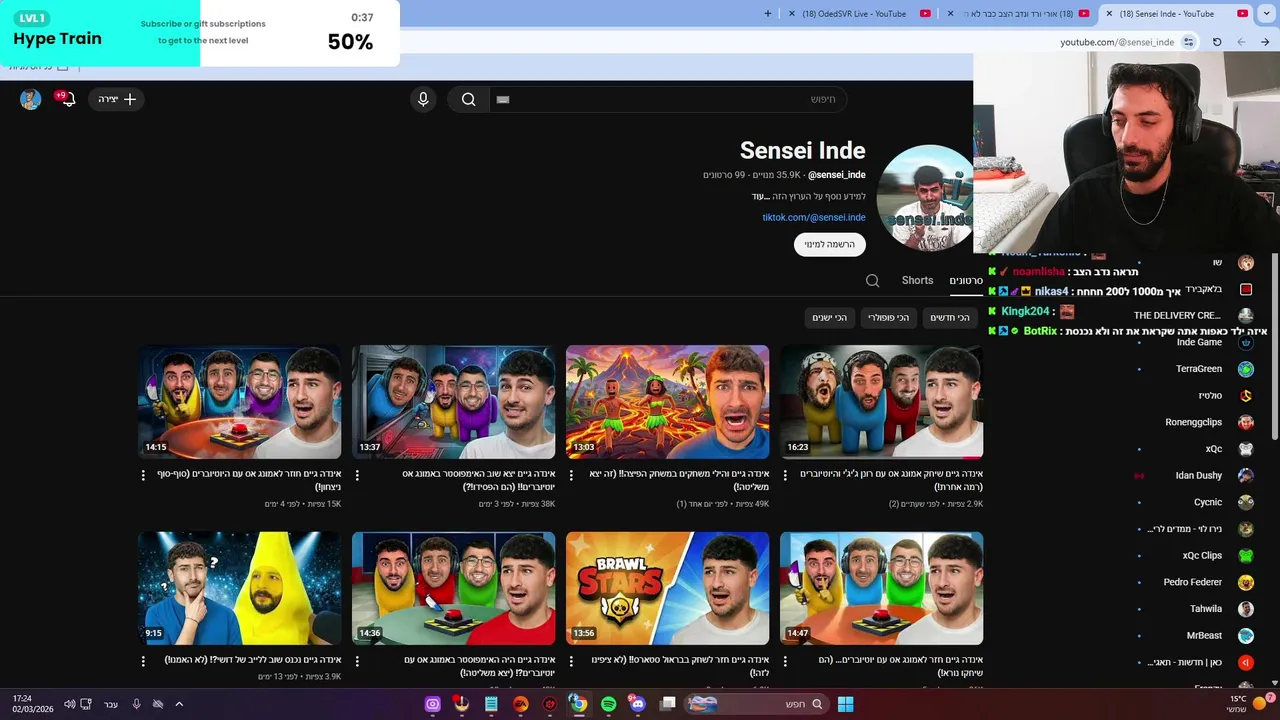Open options menu for the 14:36 video

click(357, 661)
